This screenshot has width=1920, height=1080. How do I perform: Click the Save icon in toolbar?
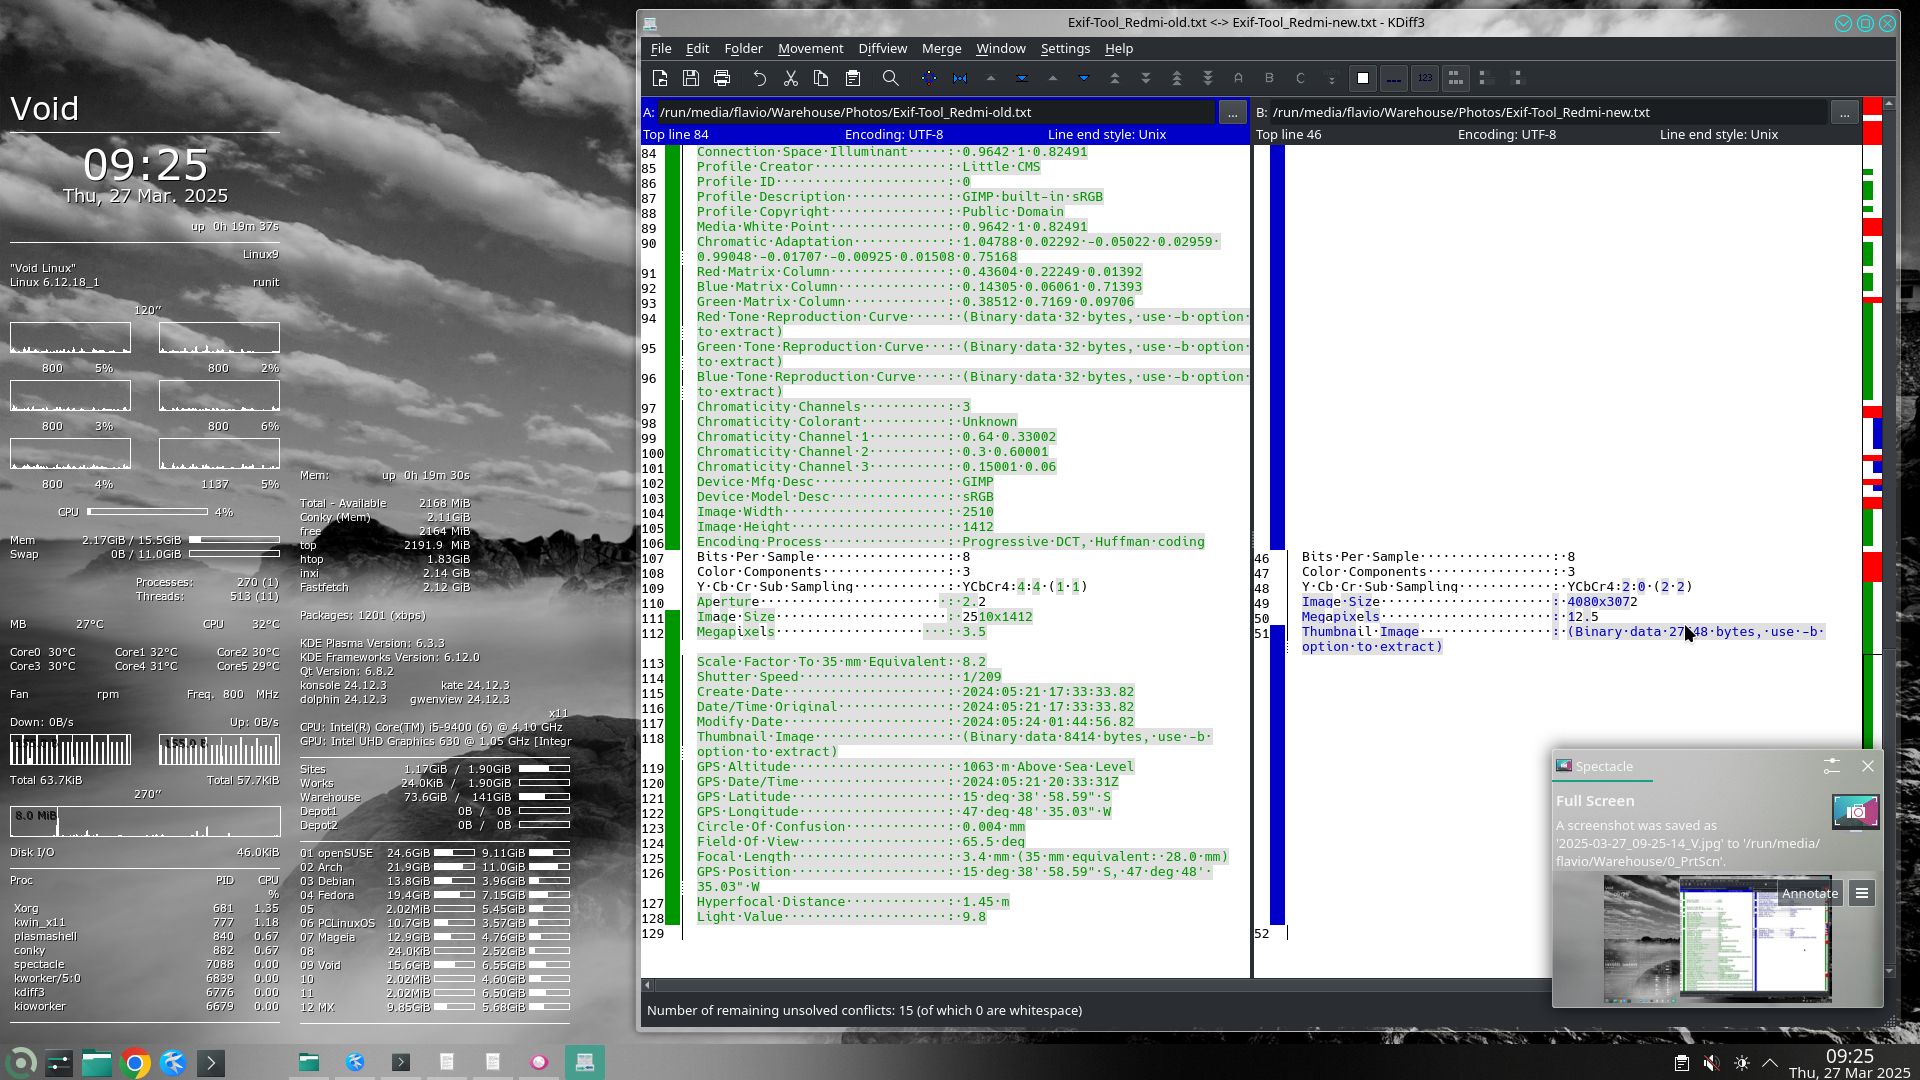click(x=691, y=78)
